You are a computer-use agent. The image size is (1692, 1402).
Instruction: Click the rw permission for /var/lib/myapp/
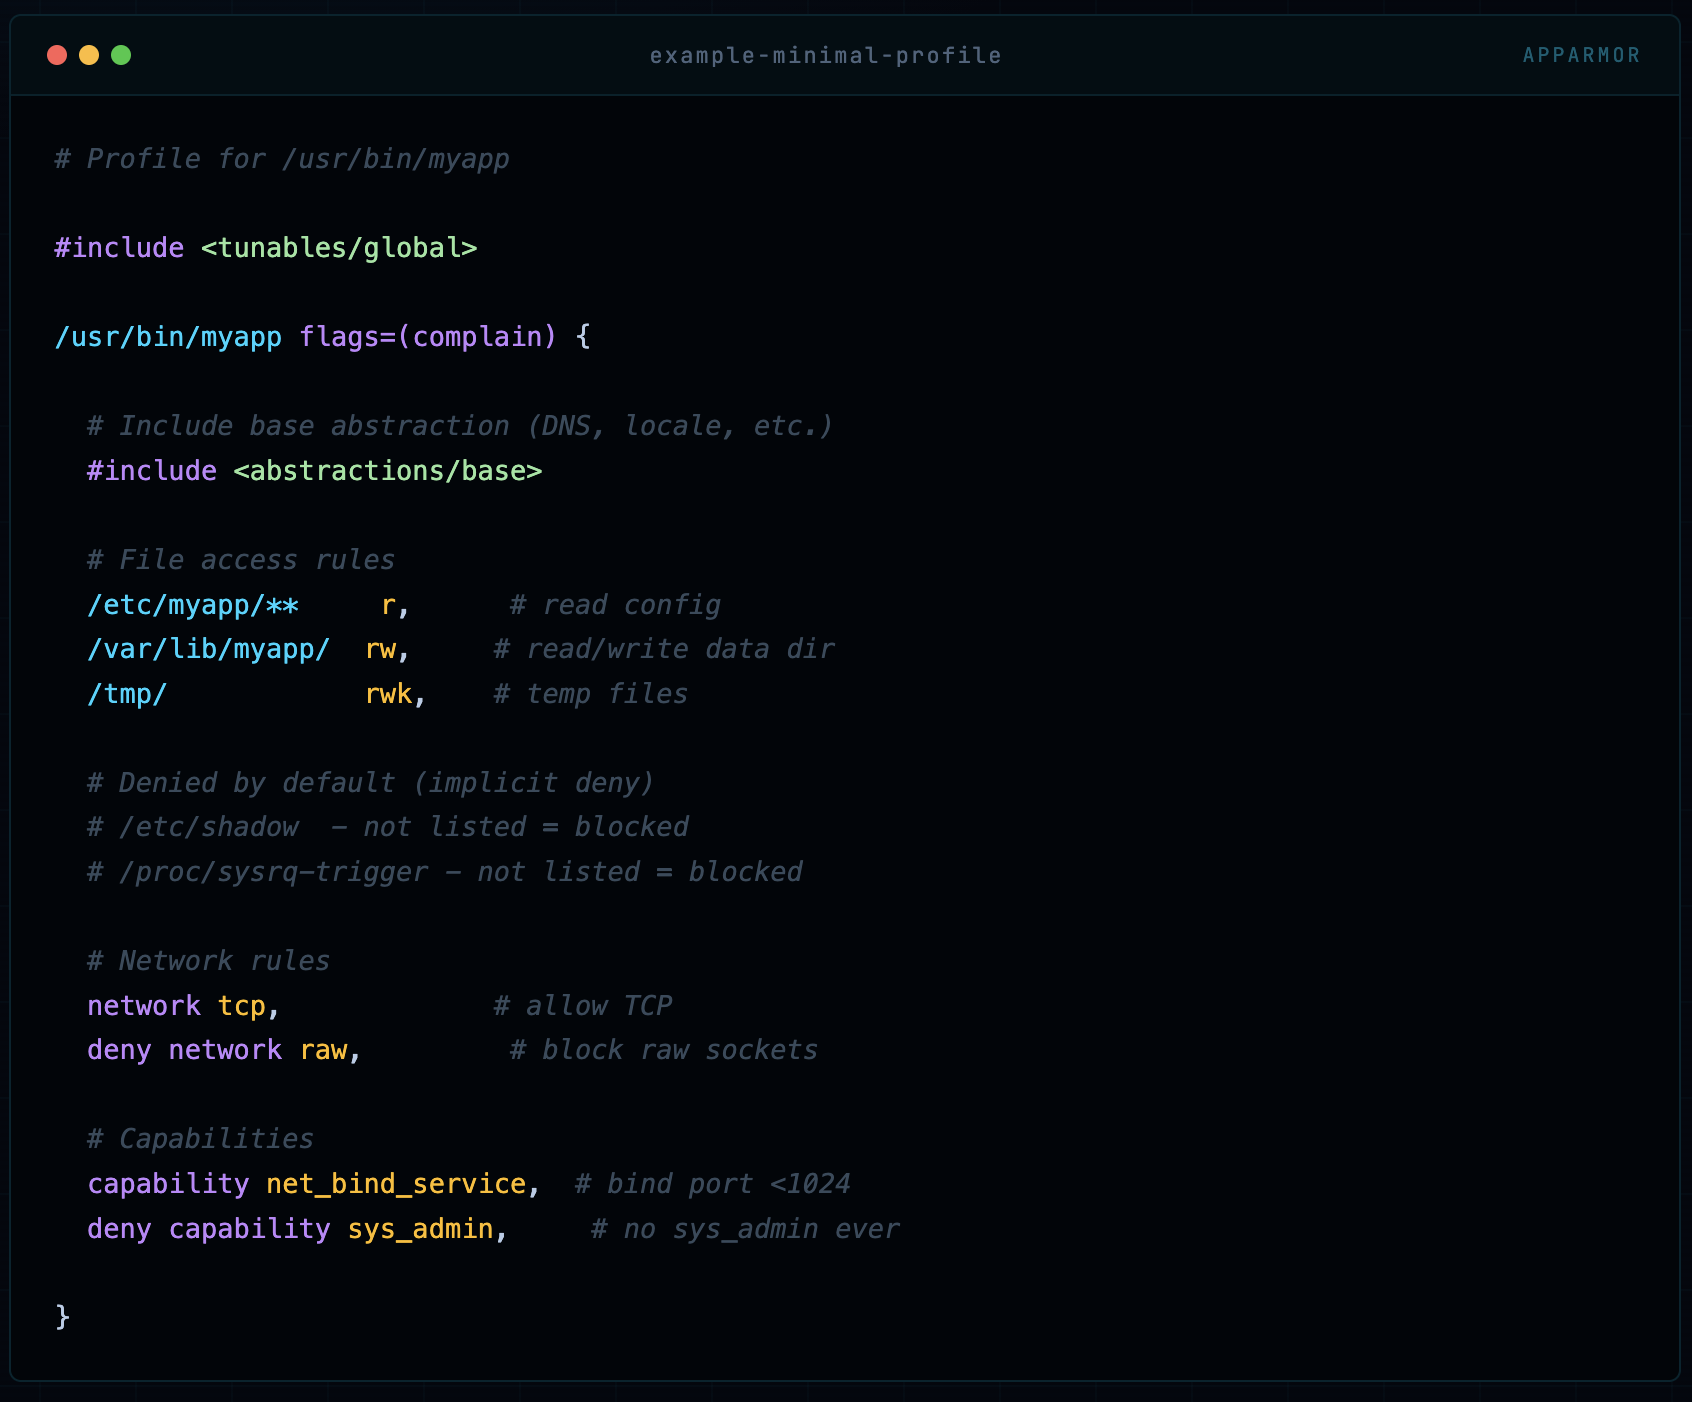[x=381, y=649]
